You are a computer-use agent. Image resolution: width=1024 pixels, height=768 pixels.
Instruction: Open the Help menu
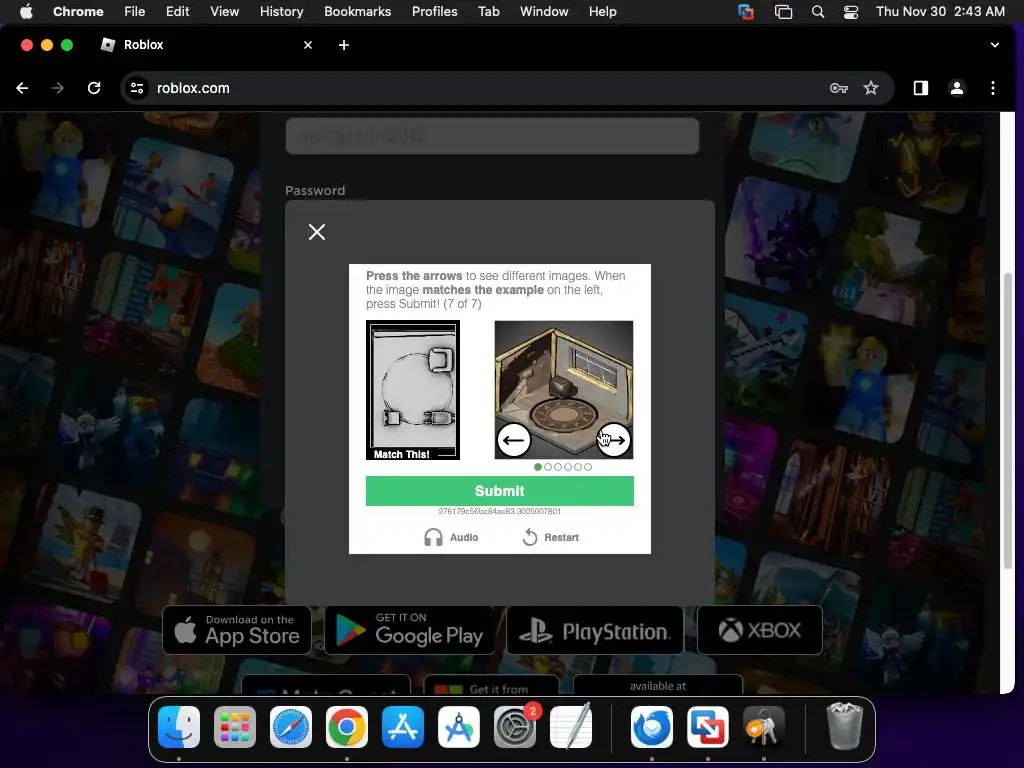(602, 11)
